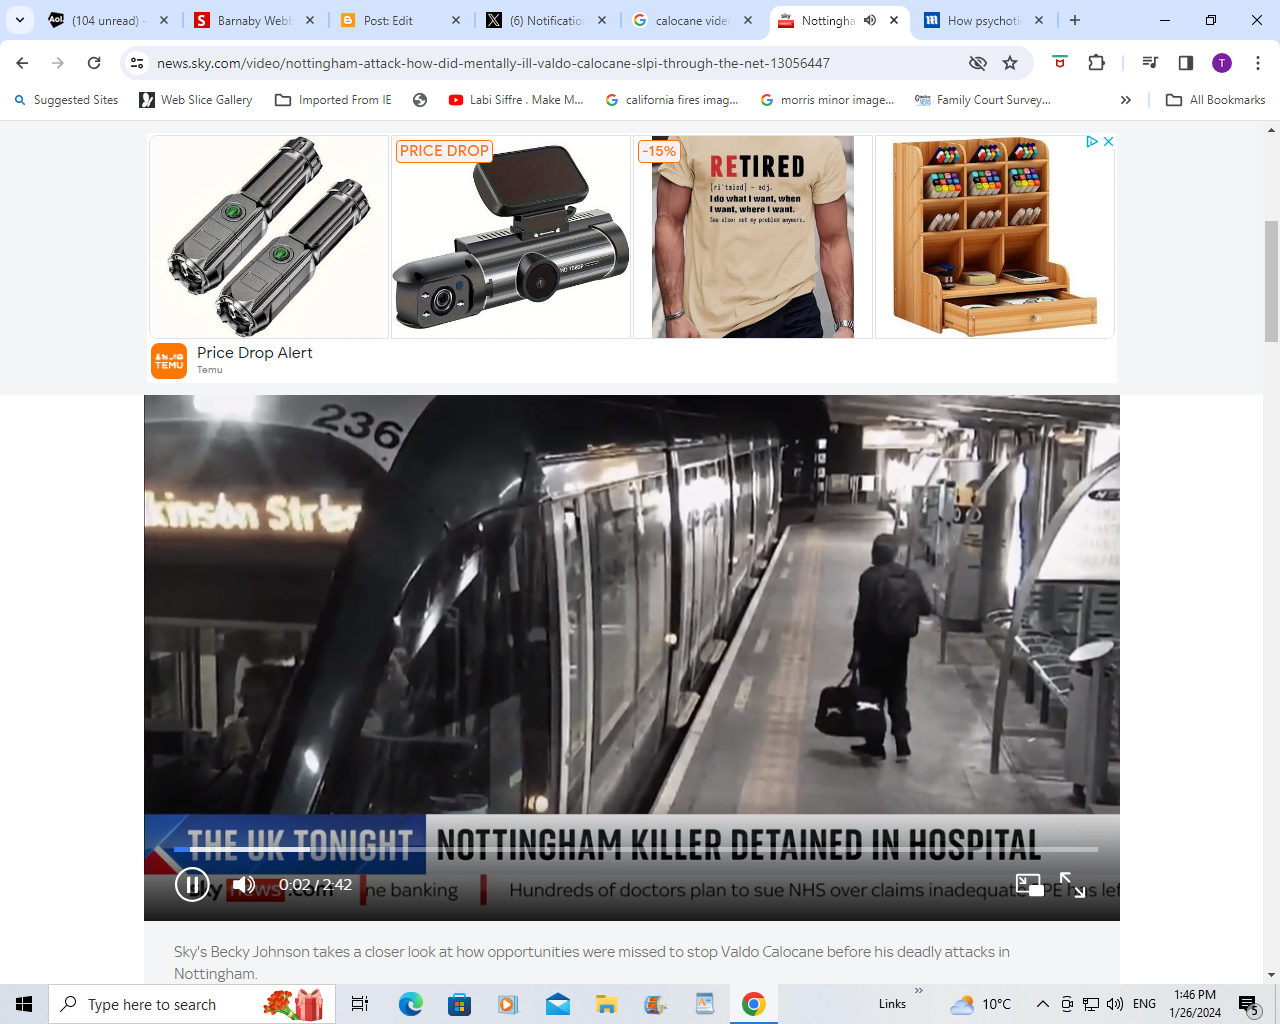
Task: Open a new tab
Action: click(x=1075, y=20)
